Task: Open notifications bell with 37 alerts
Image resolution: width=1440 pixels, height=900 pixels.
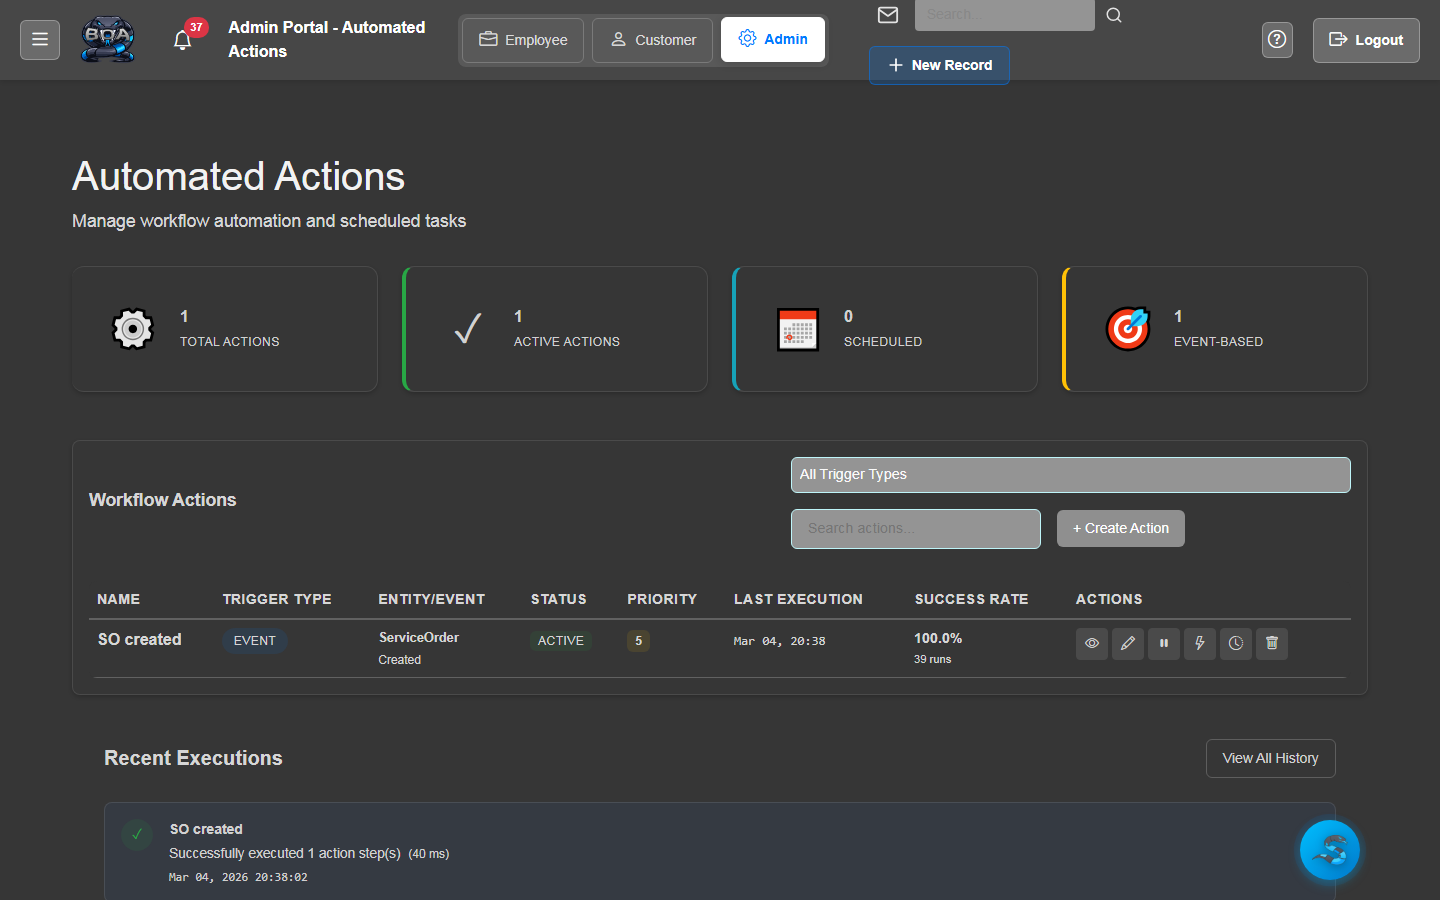Action: tap(183, 40)
